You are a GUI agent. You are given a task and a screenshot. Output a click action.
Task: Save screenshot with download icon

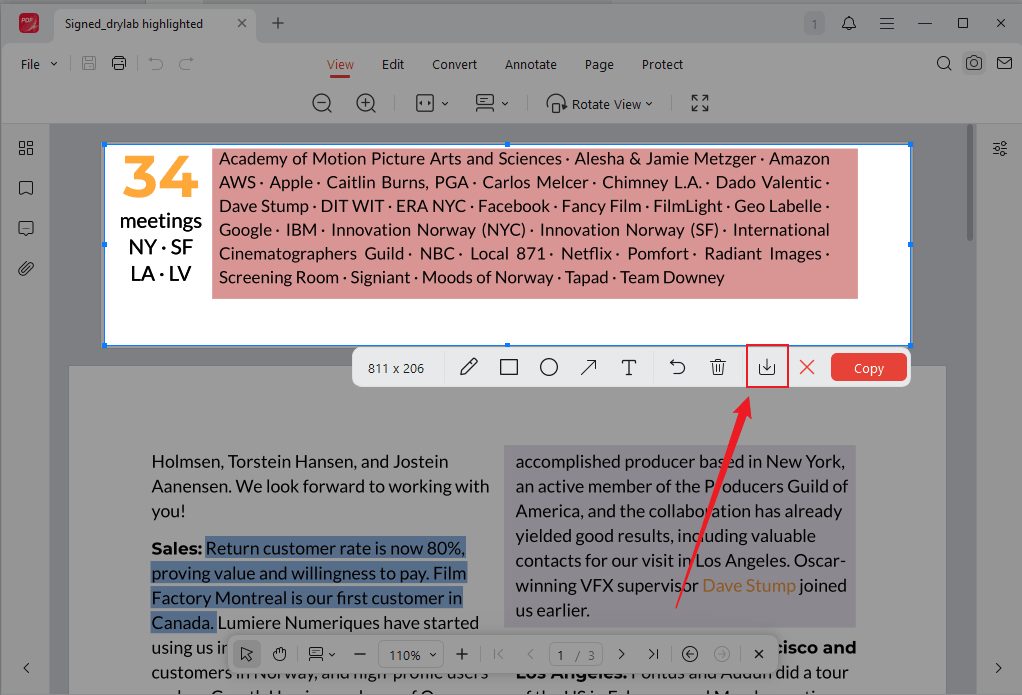pyautogui.click(x=767, y=367)
